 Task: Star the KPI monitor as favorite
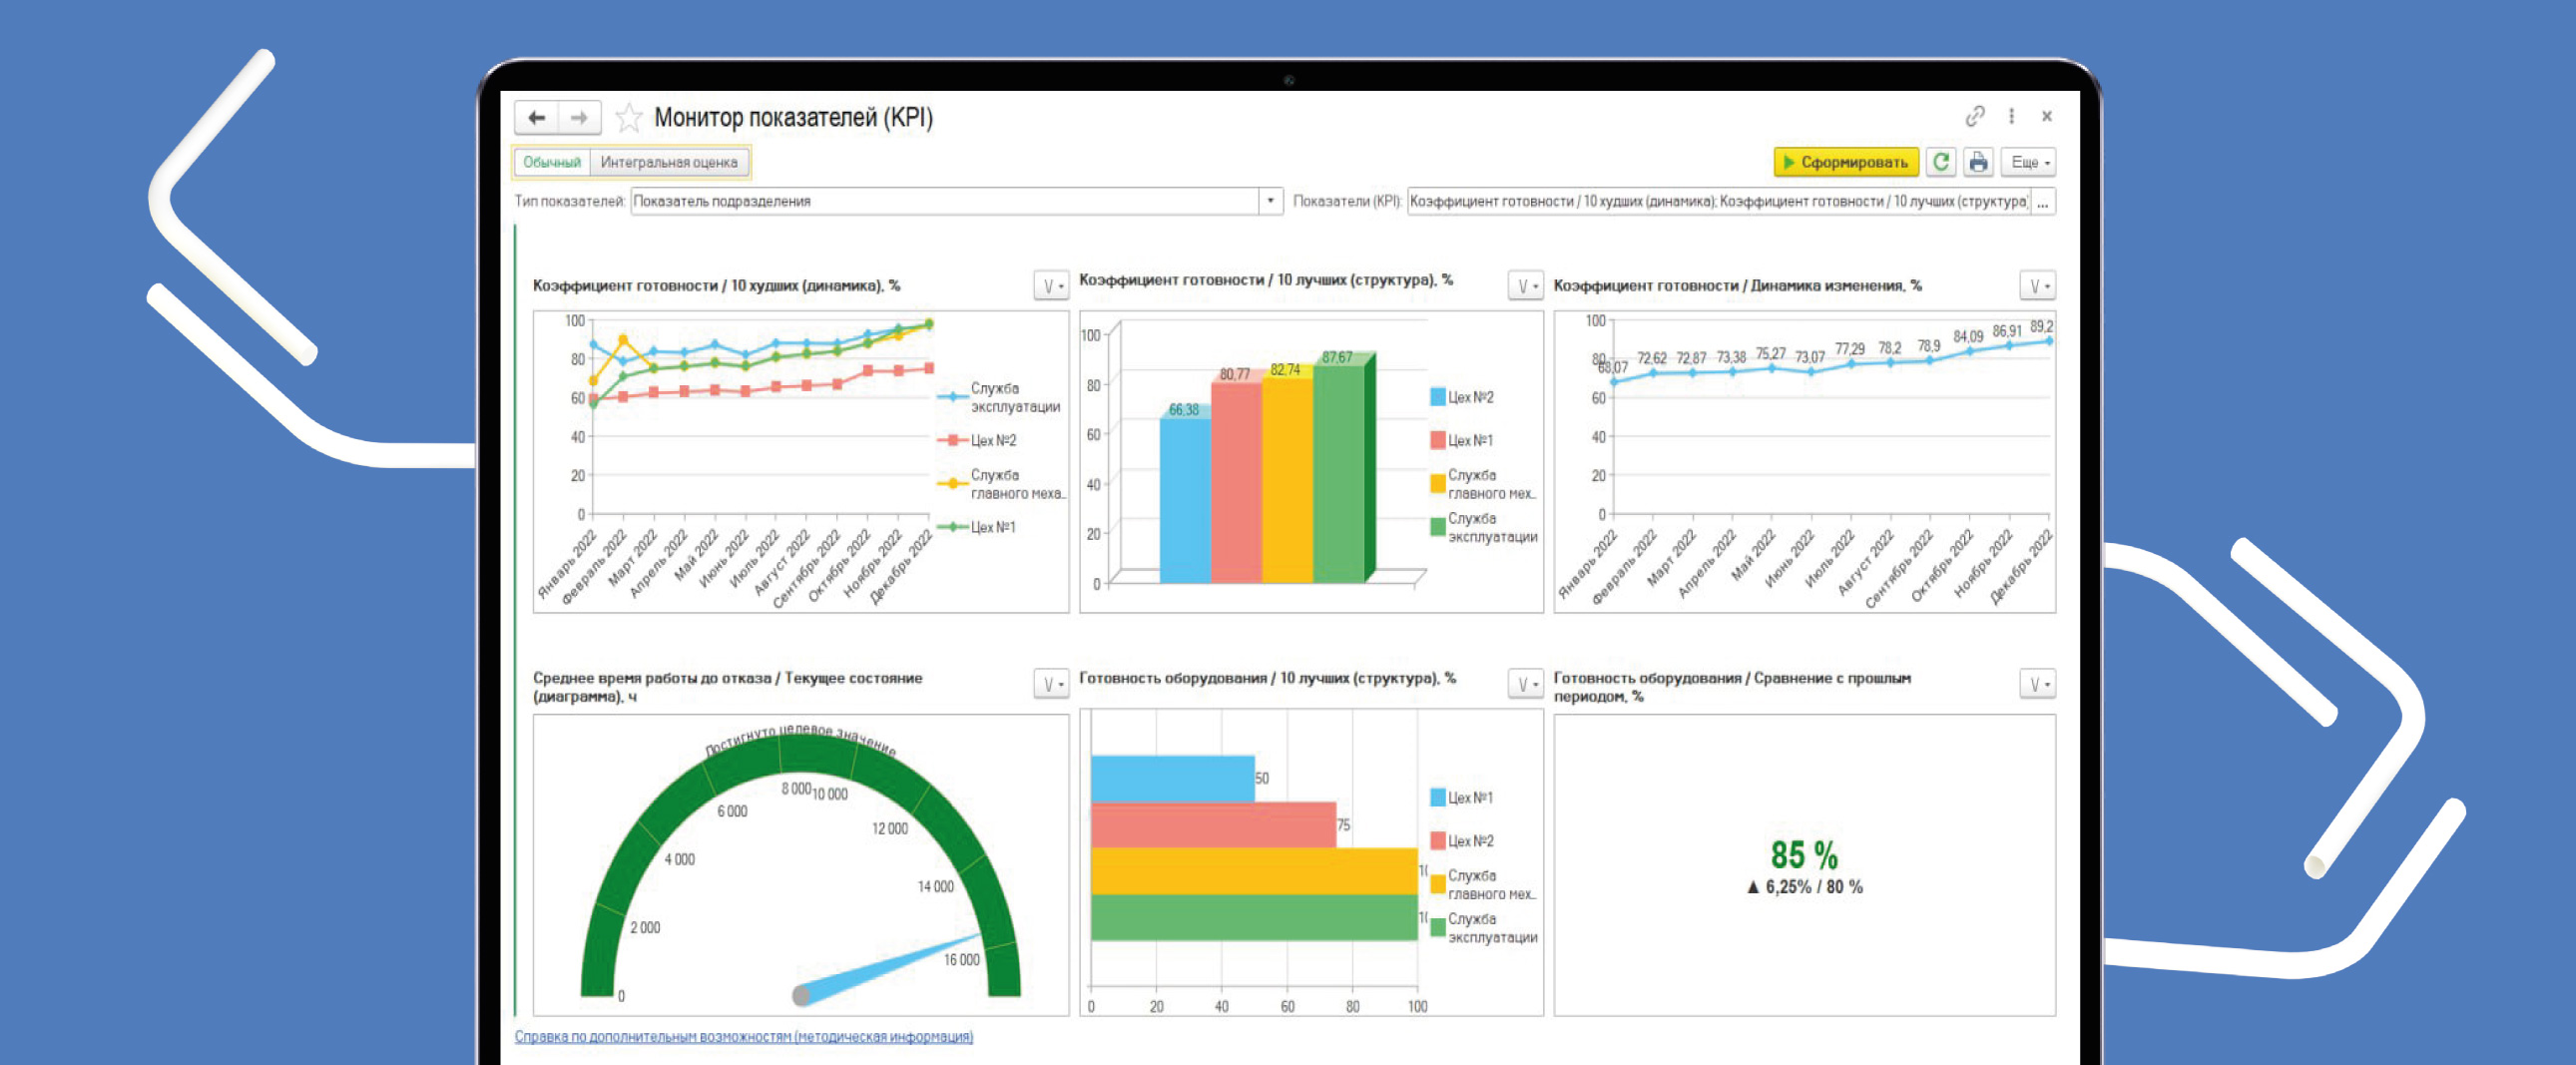point(629,118)
